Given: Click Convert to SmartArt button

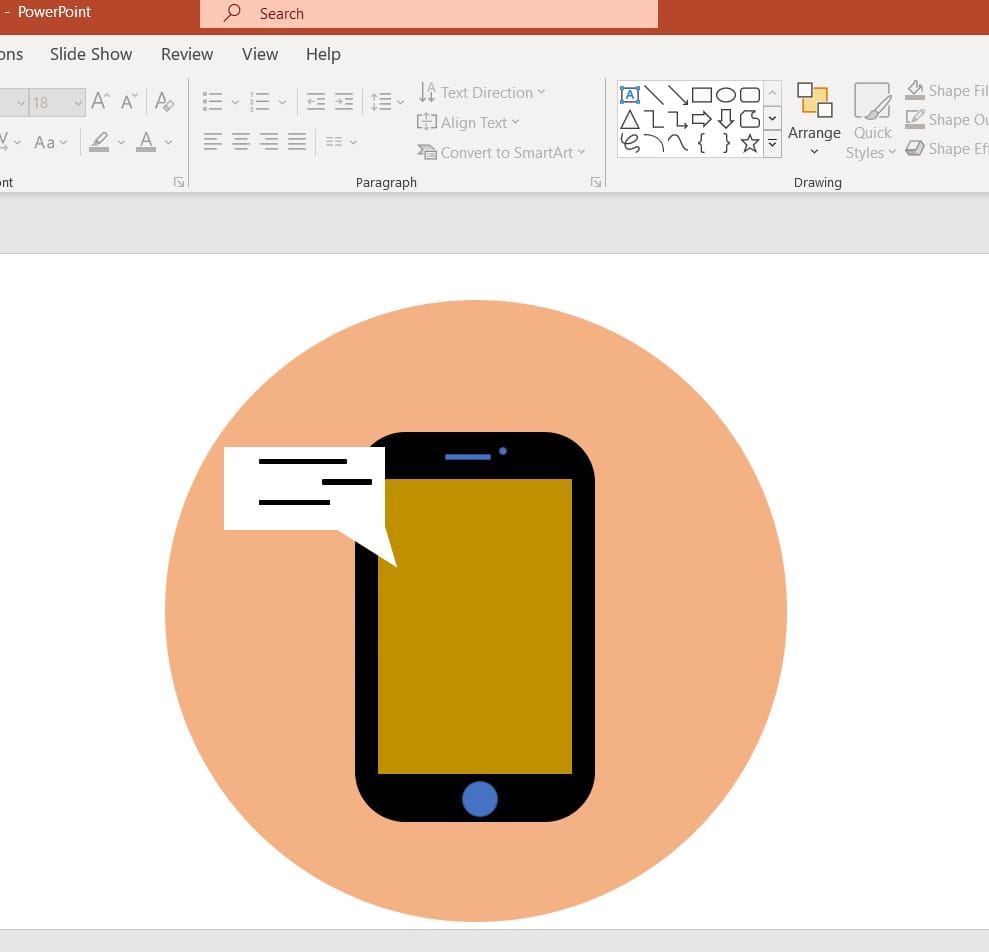Looking at the screenshot, I should pos(501,152).
